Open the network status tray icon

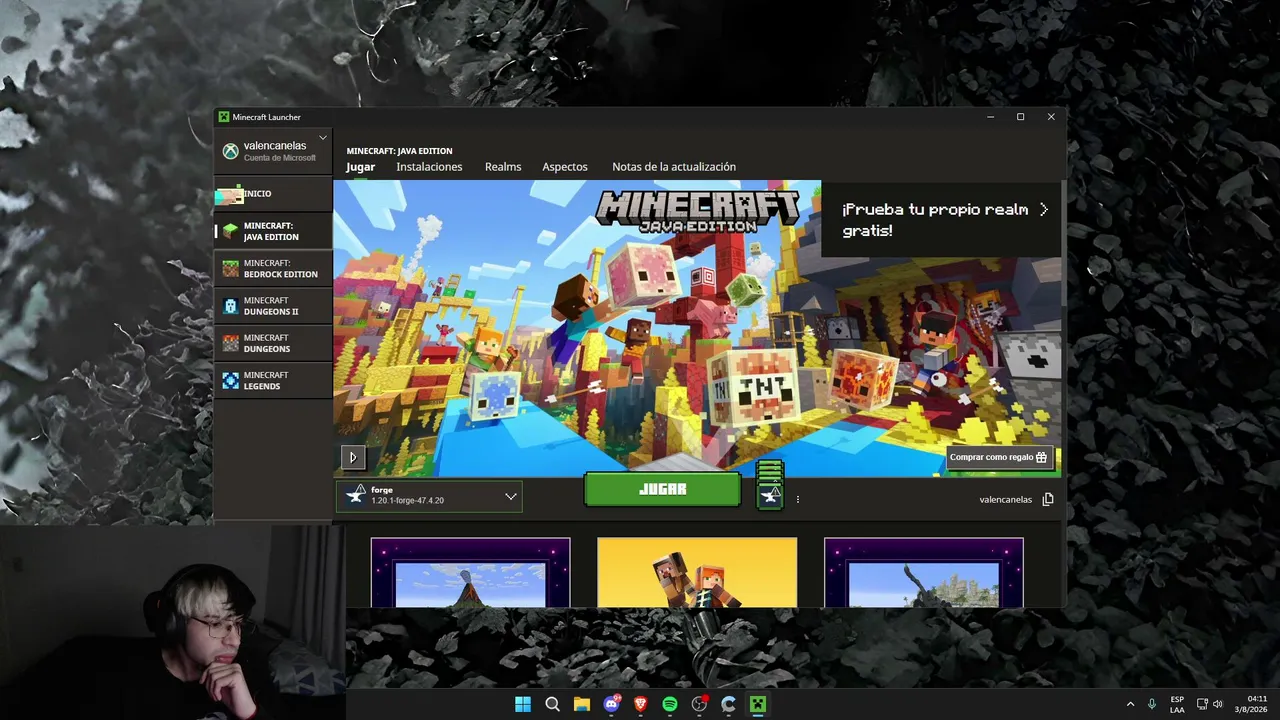coord(1202,704)
